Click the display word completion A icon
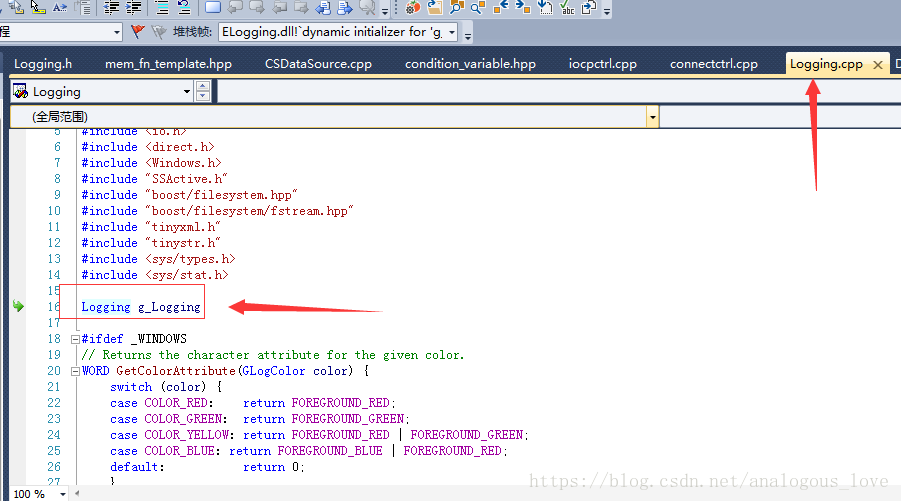 click(60, 7)
